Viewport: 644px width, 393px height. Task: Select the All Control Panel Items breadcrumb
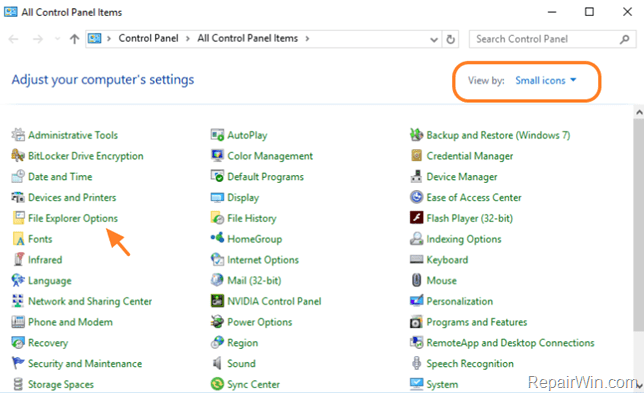[x=247, y=38]
